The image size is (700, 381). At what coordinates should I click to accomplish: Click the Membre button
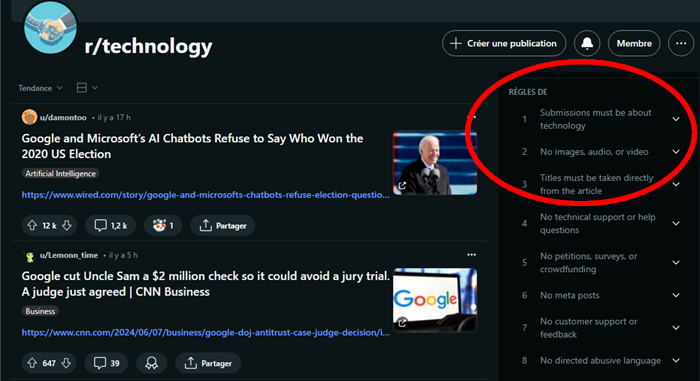[634, 43]
